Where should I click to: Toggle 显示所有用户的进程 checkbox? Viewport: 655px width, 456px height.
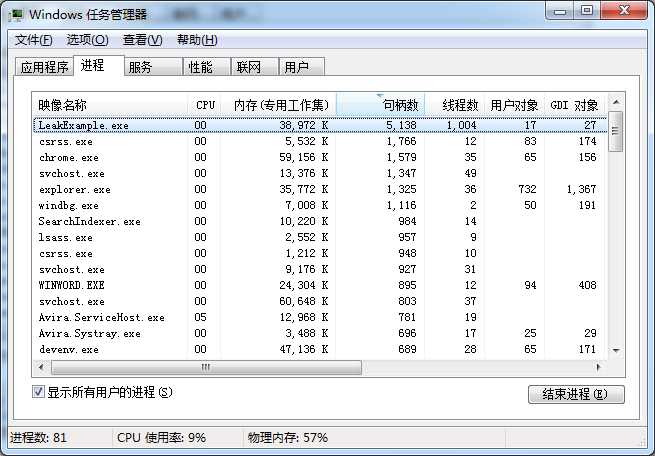38,392
